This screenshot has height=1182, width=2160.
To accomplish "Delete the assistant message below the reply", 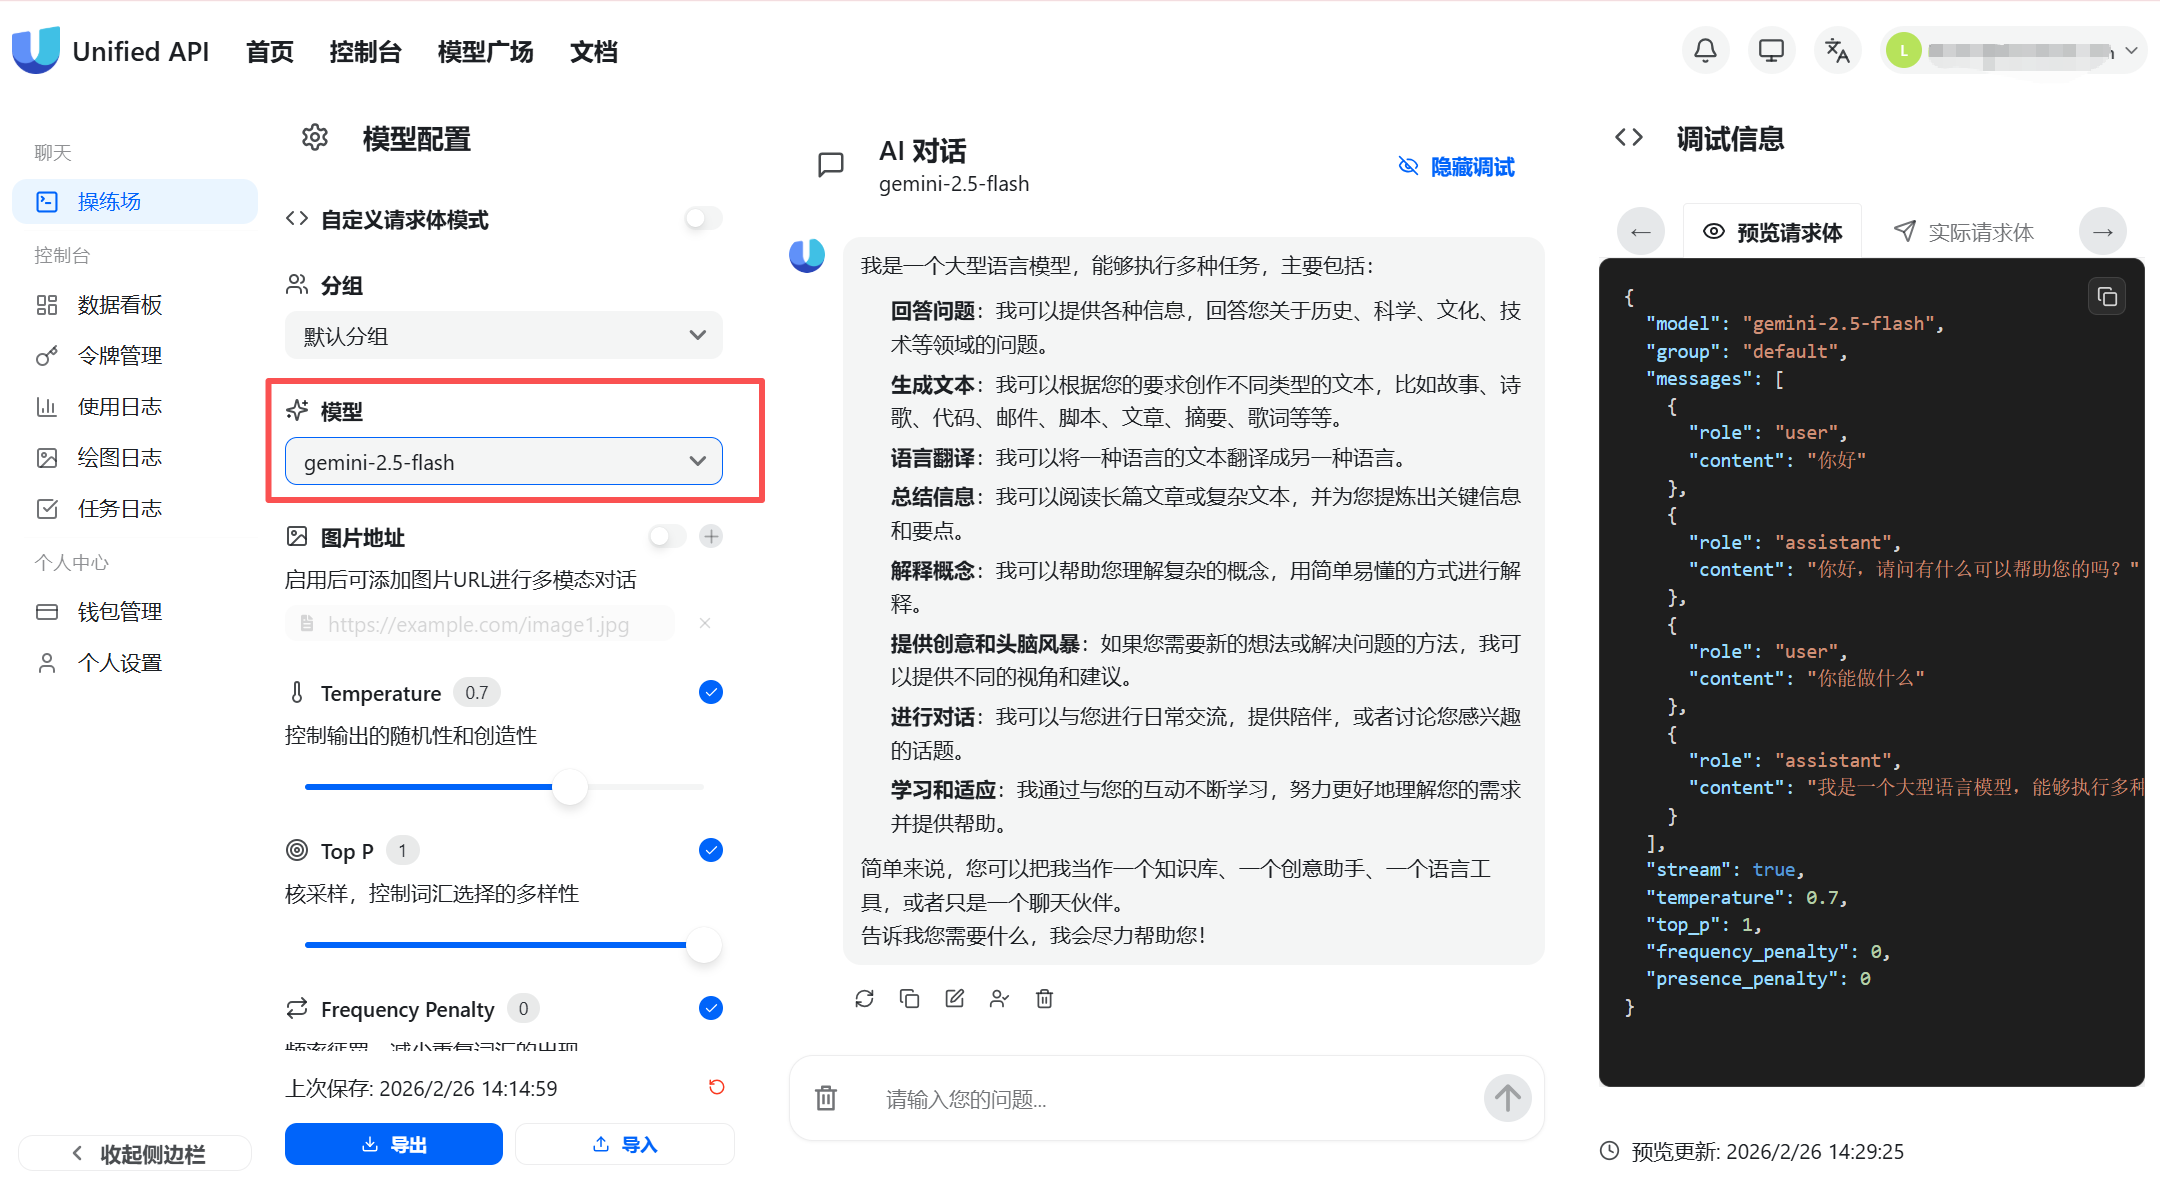I will point(1044,998).
